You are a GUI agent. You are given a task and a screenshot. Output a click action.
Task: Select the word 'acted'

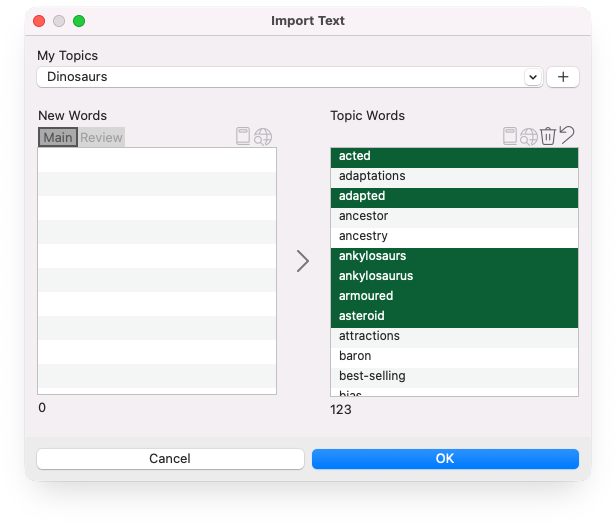click(454, 156)
